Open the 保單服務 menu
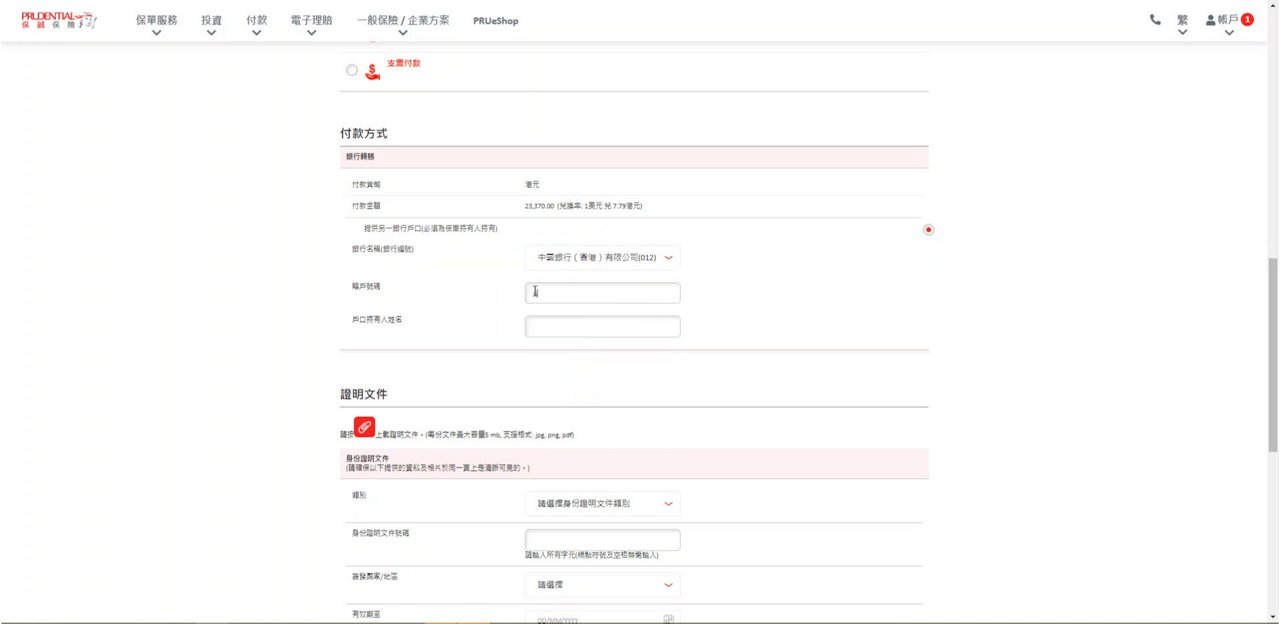Screen dimensions: 1280x624 [x=156, y=23]
